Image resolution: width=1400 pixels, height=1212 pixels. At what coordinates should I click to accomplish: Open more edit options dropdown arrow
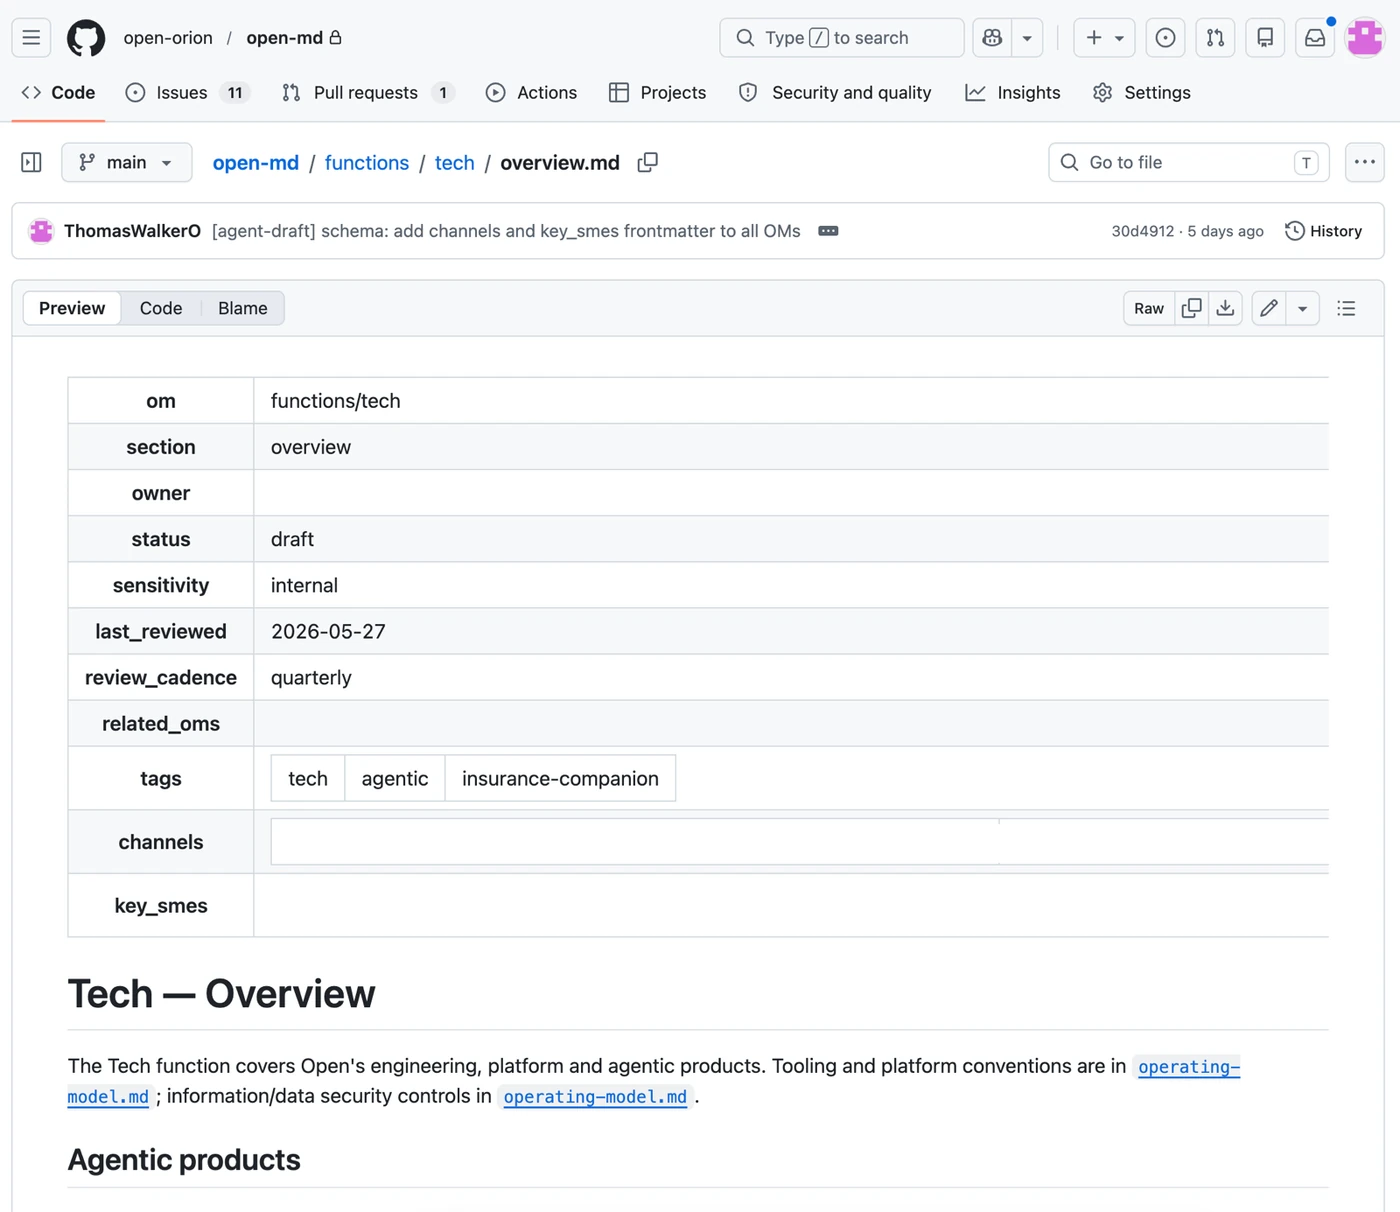click(x=1302, y=308)
